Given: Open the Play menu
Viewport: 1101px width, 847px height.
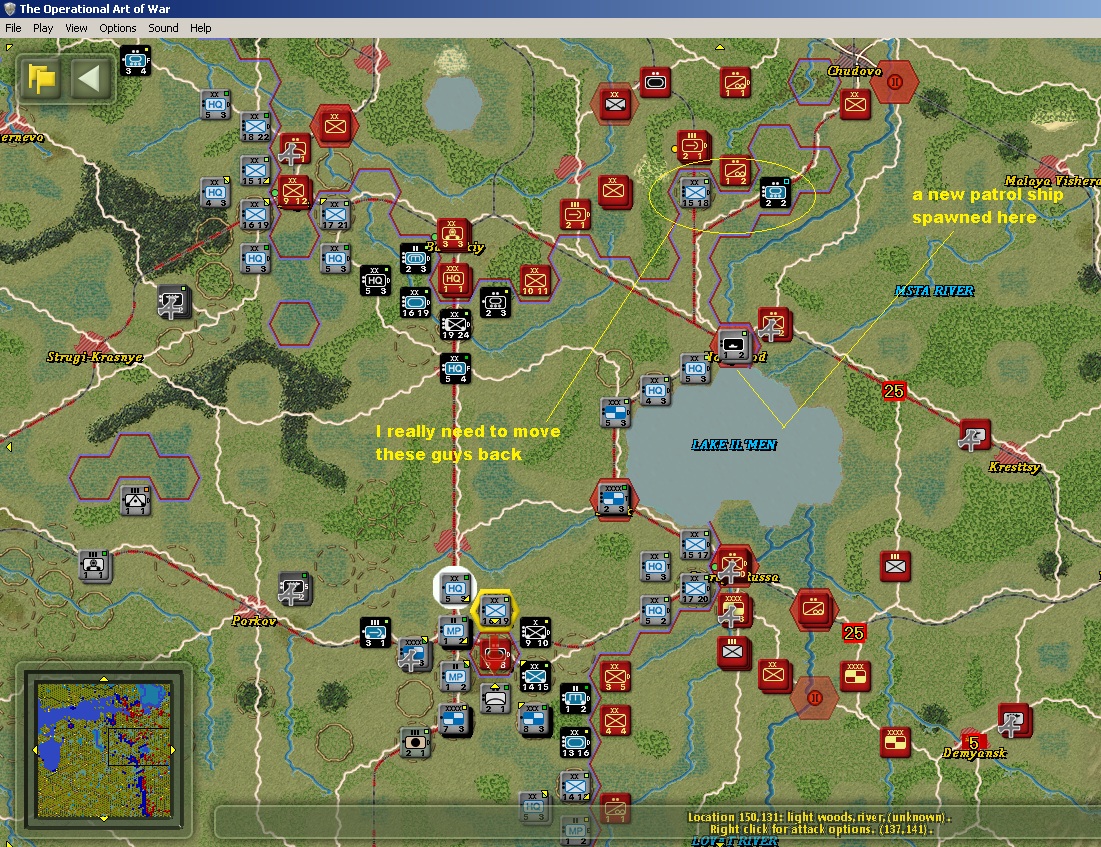Looking at the screenshot, I should [43, 28].
